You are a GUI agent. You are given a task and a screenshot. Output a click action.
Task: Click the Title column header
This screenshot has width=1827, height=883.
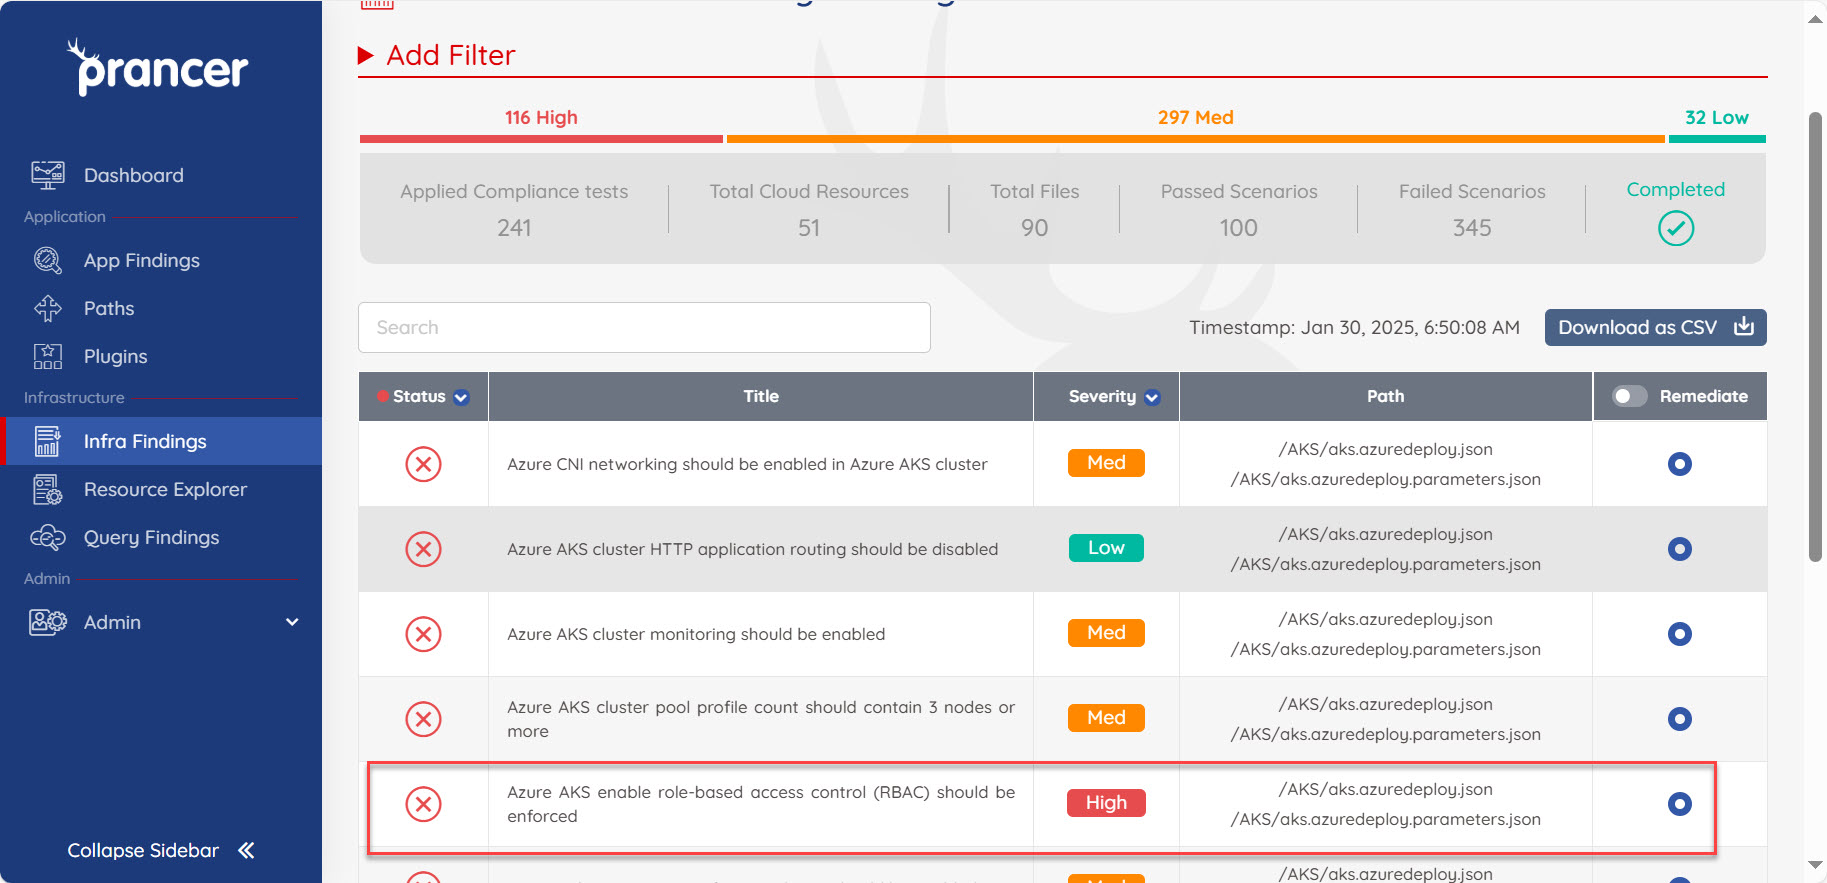[x=761, y=396]
